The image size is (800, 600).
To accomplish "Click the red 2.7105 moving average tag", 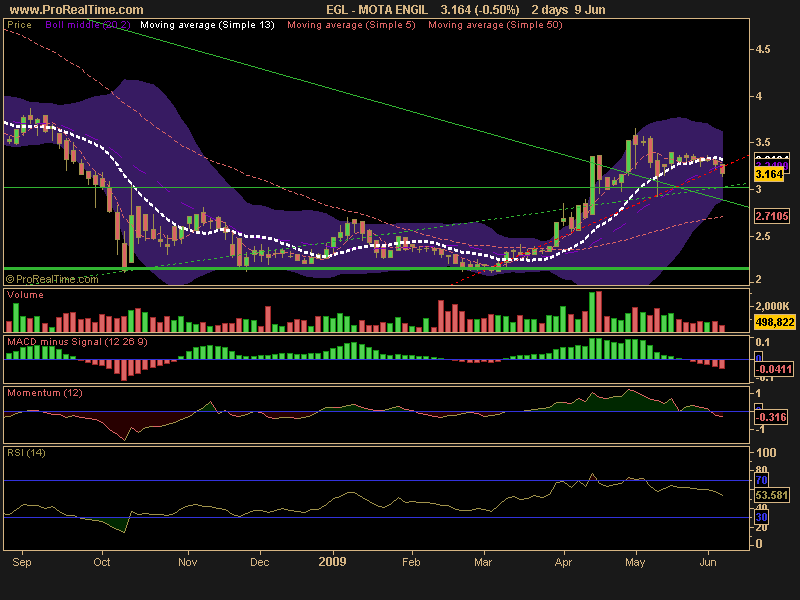I will (x=770, y=216).
